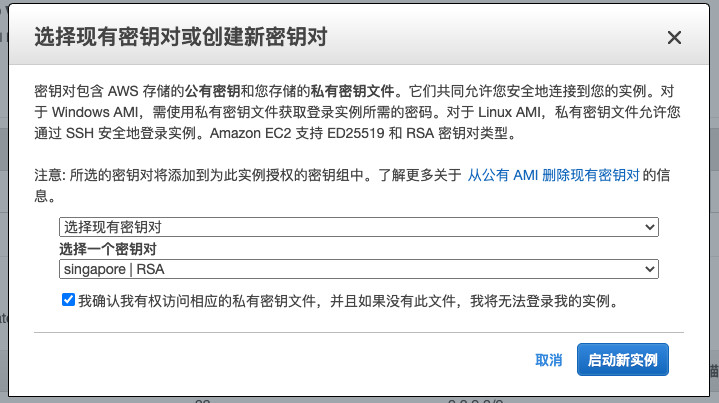Click the Windows AMI text in the description

coord(88,111)
